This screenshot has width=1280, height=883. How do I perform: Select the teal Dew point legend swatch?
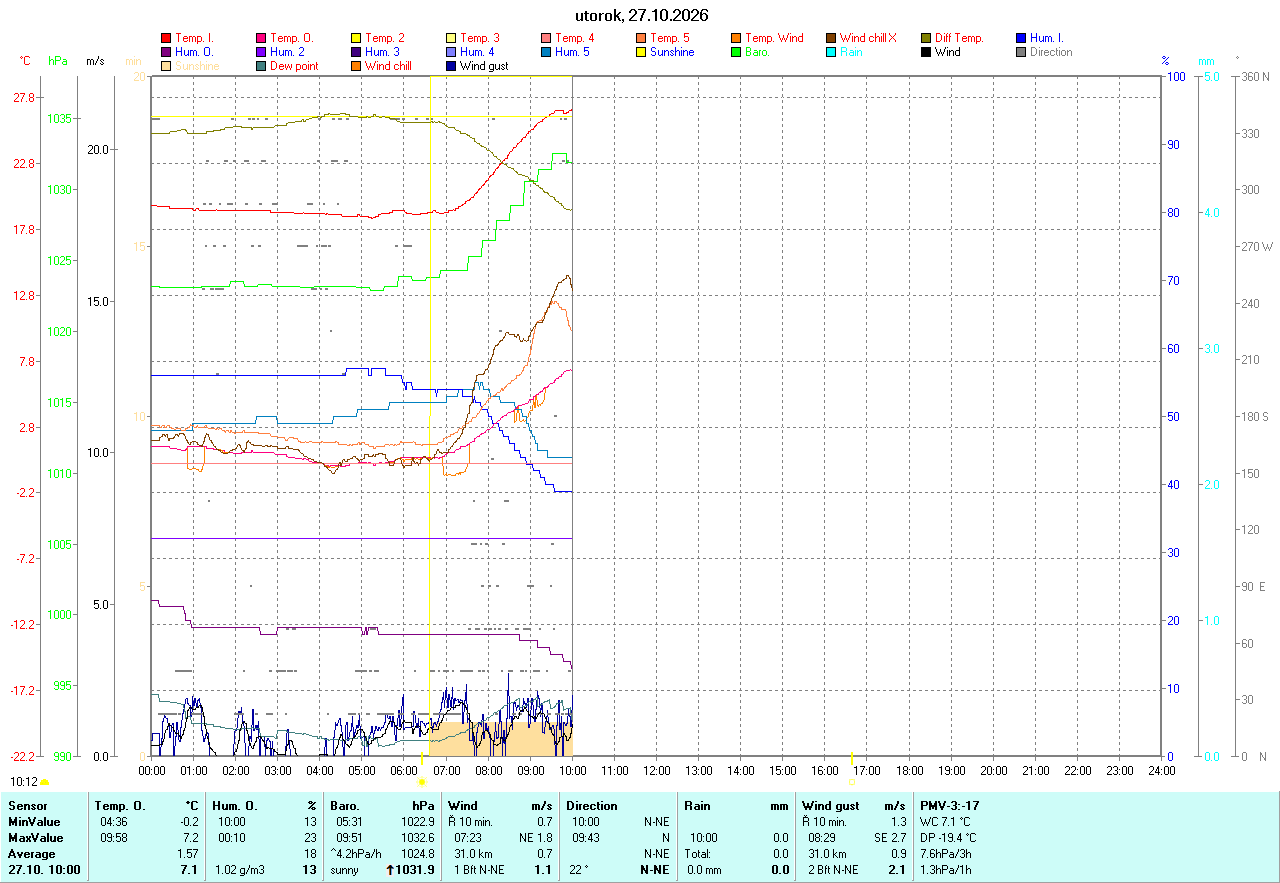click(261, 66)
